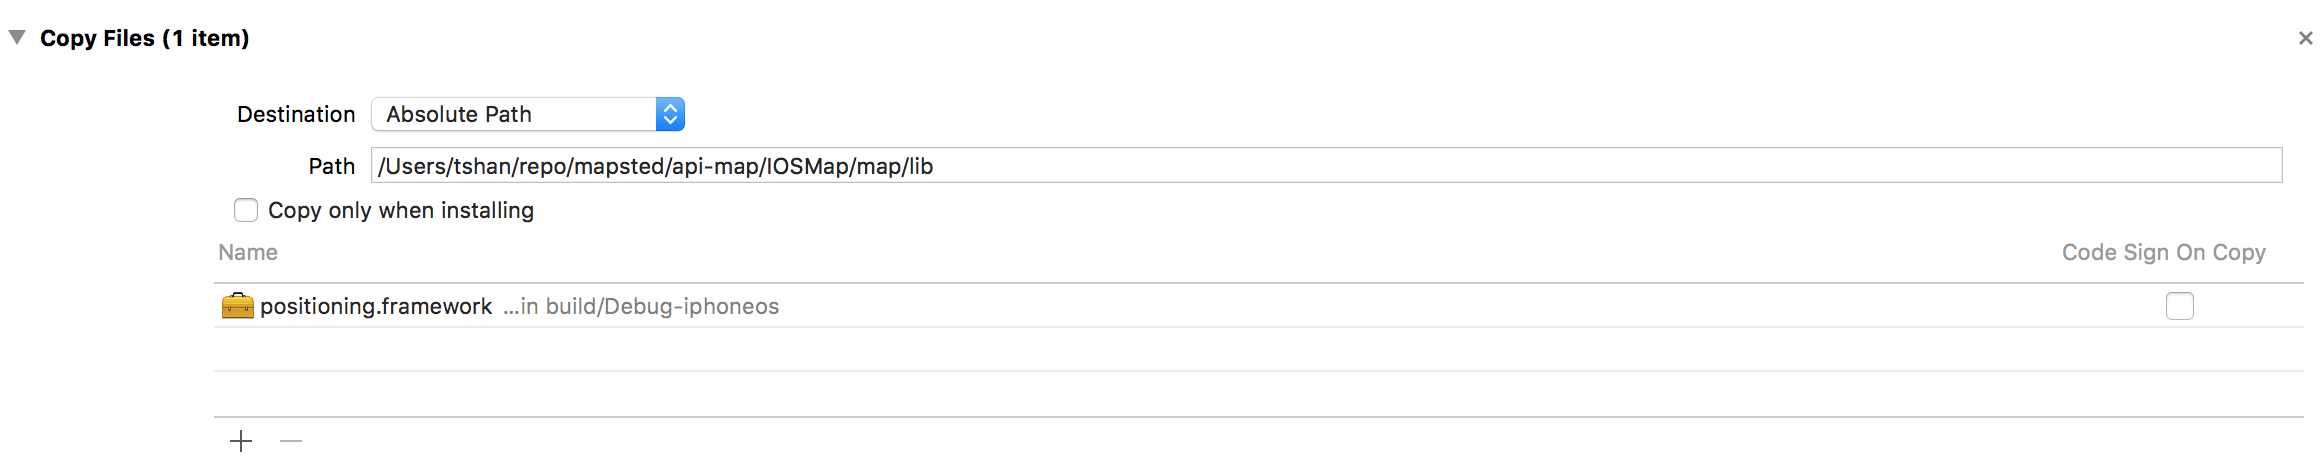
Task: Enable Copy only when installing checkbox
Action: click(246, 210)
